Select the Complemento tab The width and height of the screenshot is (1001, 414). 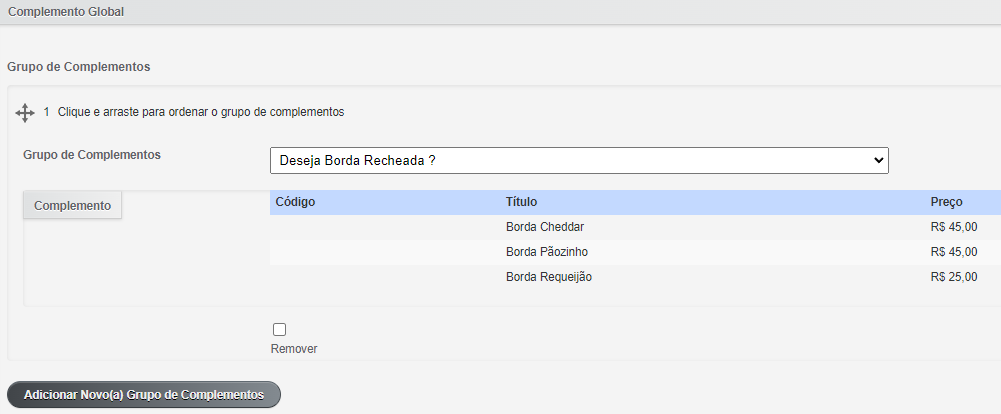click(x=72, y=205)
